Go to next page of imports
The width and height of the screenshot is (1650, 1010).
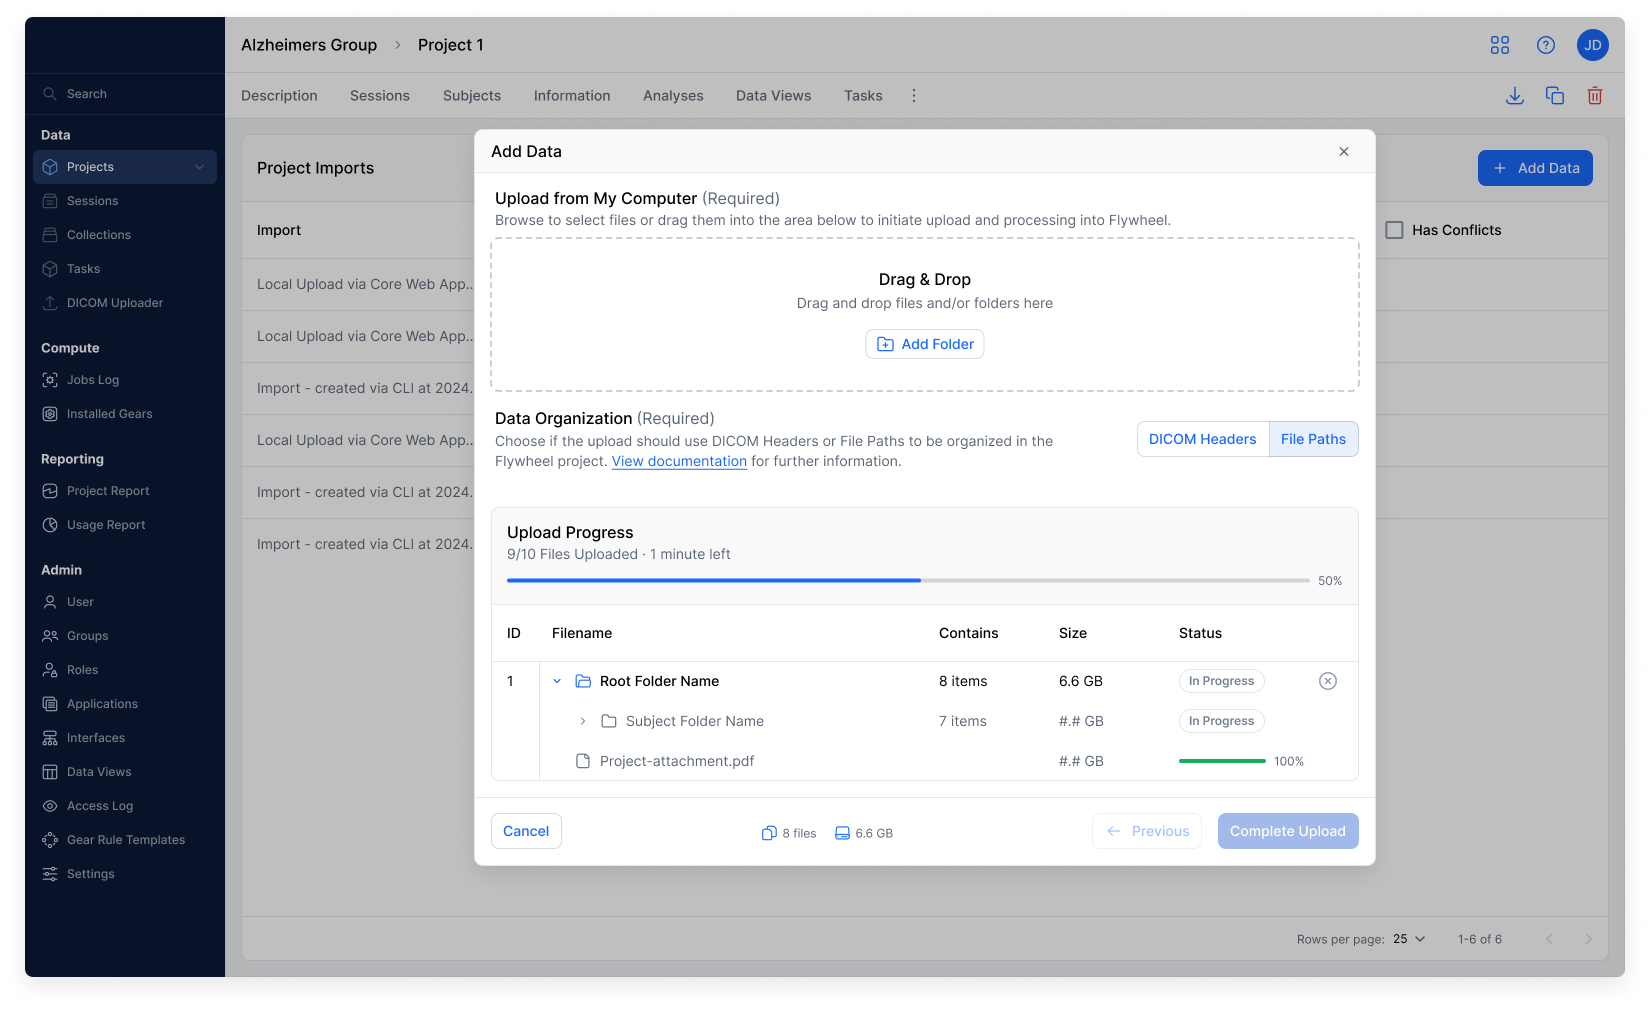click(1588, 939)
